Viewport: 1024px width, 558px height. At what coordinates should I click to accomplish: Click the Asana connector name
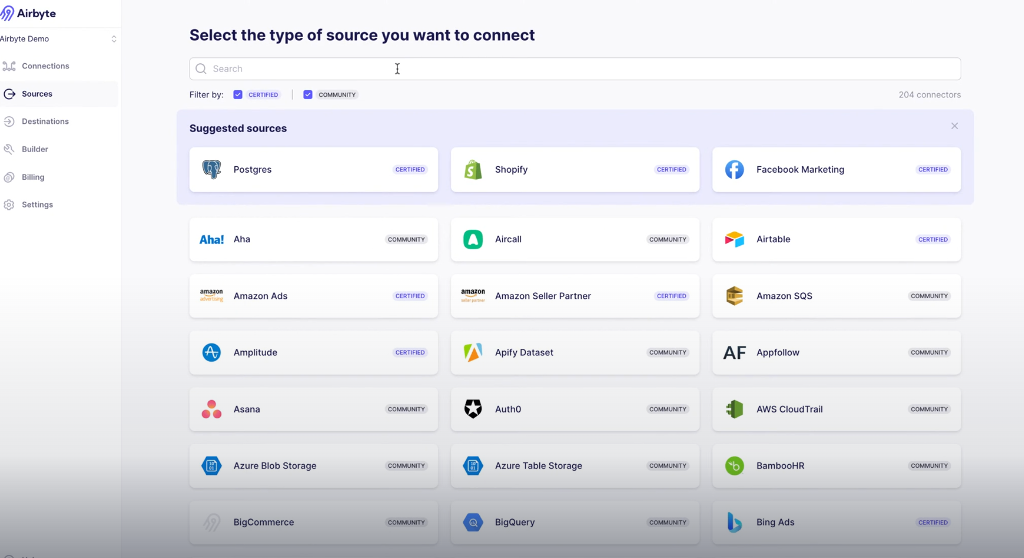point(247,409)
